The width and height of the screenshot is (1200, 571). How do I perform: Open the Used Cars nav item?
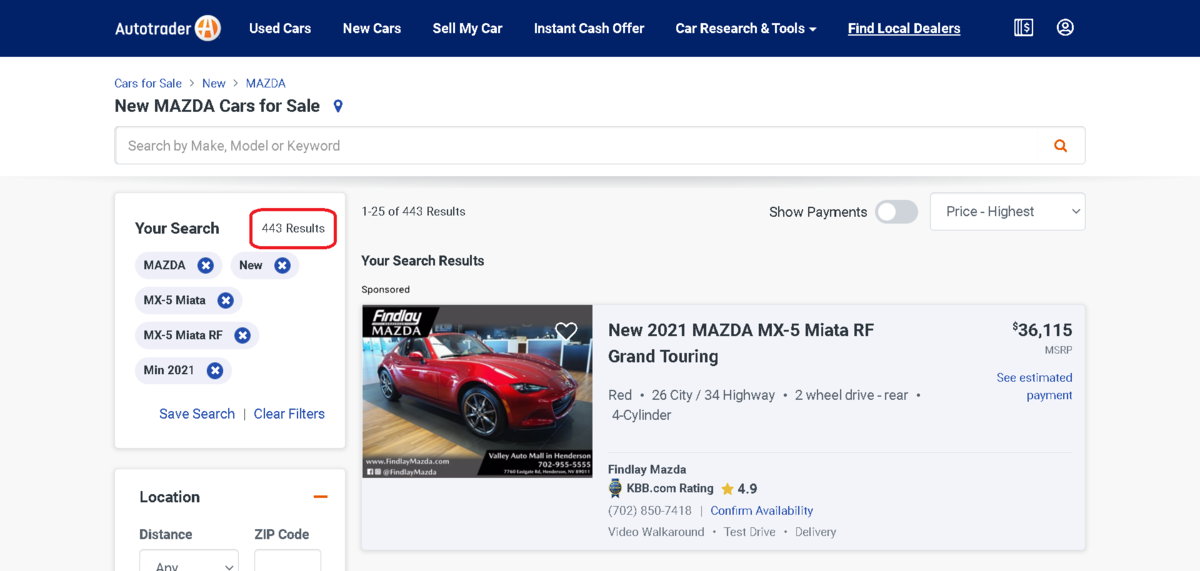pos(280,28)
